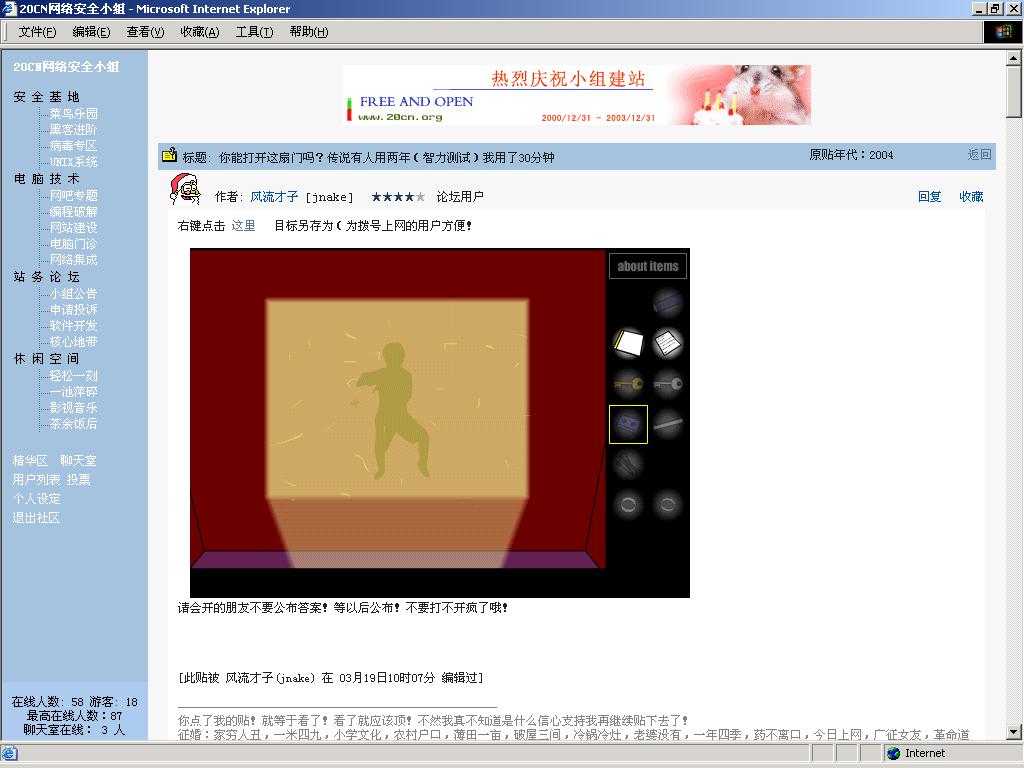Click the 电脑技术 category heading
Viewport: 1024px width, 768px height.
[x=46, y=179]
